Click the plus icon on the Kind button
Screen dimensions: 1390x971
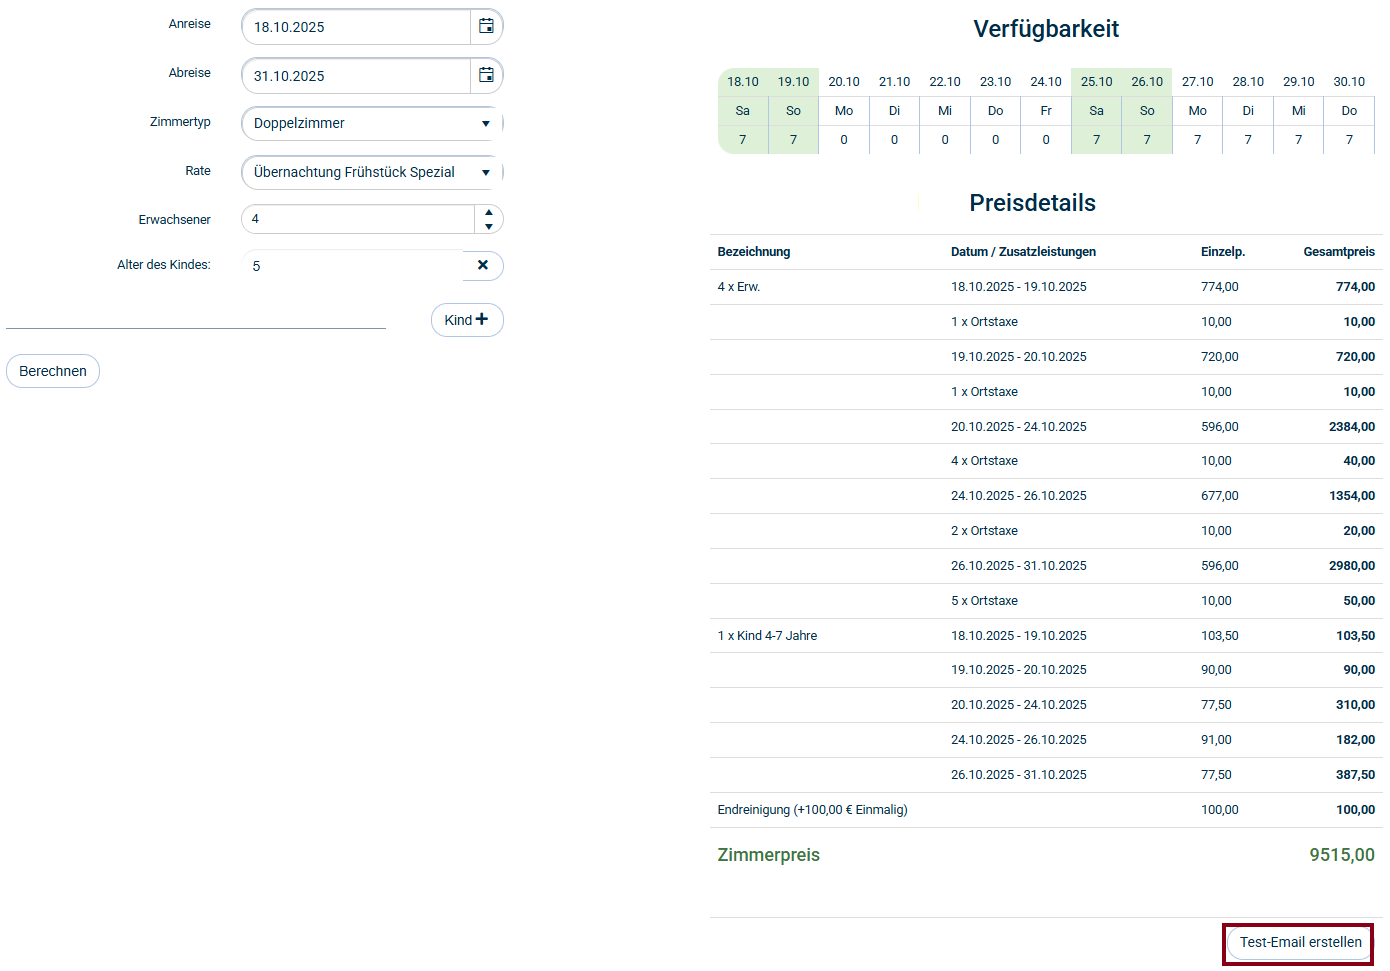[480, 319]
